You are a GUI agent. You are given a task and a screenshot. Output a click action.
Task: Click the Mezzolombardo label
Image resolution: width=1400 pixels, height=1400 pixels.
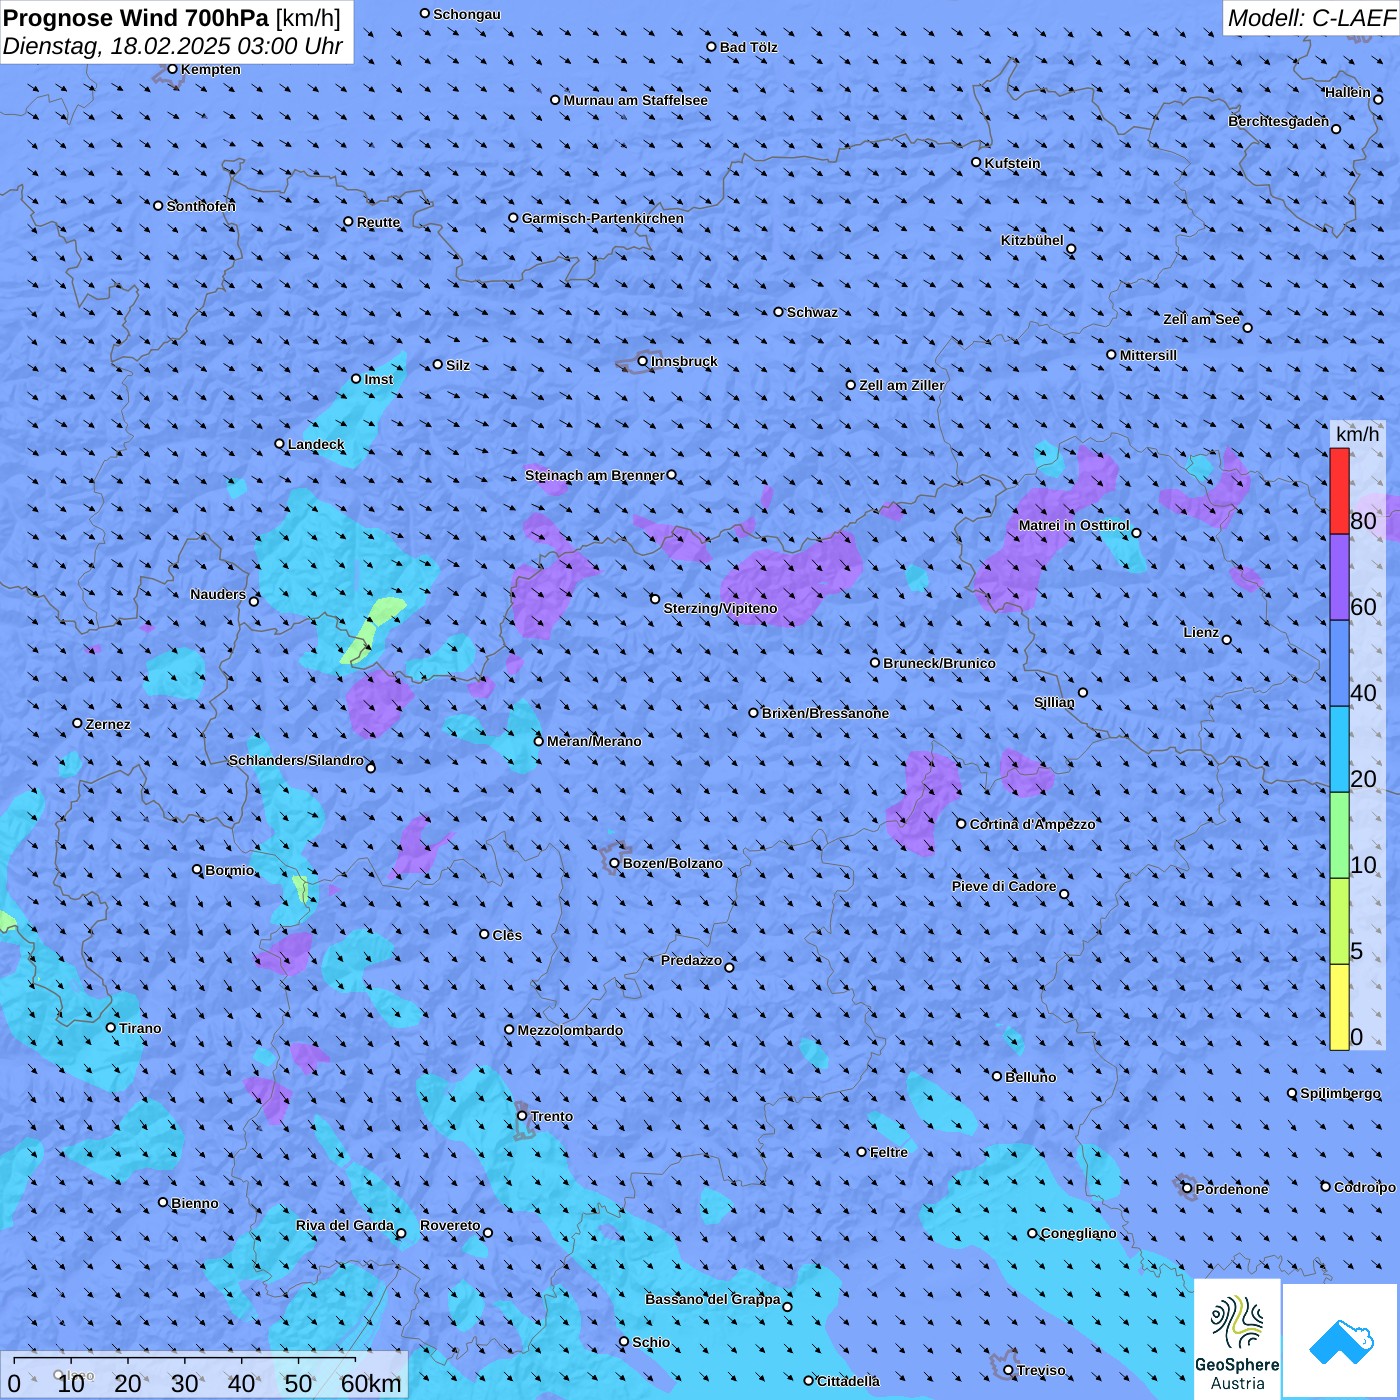click(x=570, y=1030)
